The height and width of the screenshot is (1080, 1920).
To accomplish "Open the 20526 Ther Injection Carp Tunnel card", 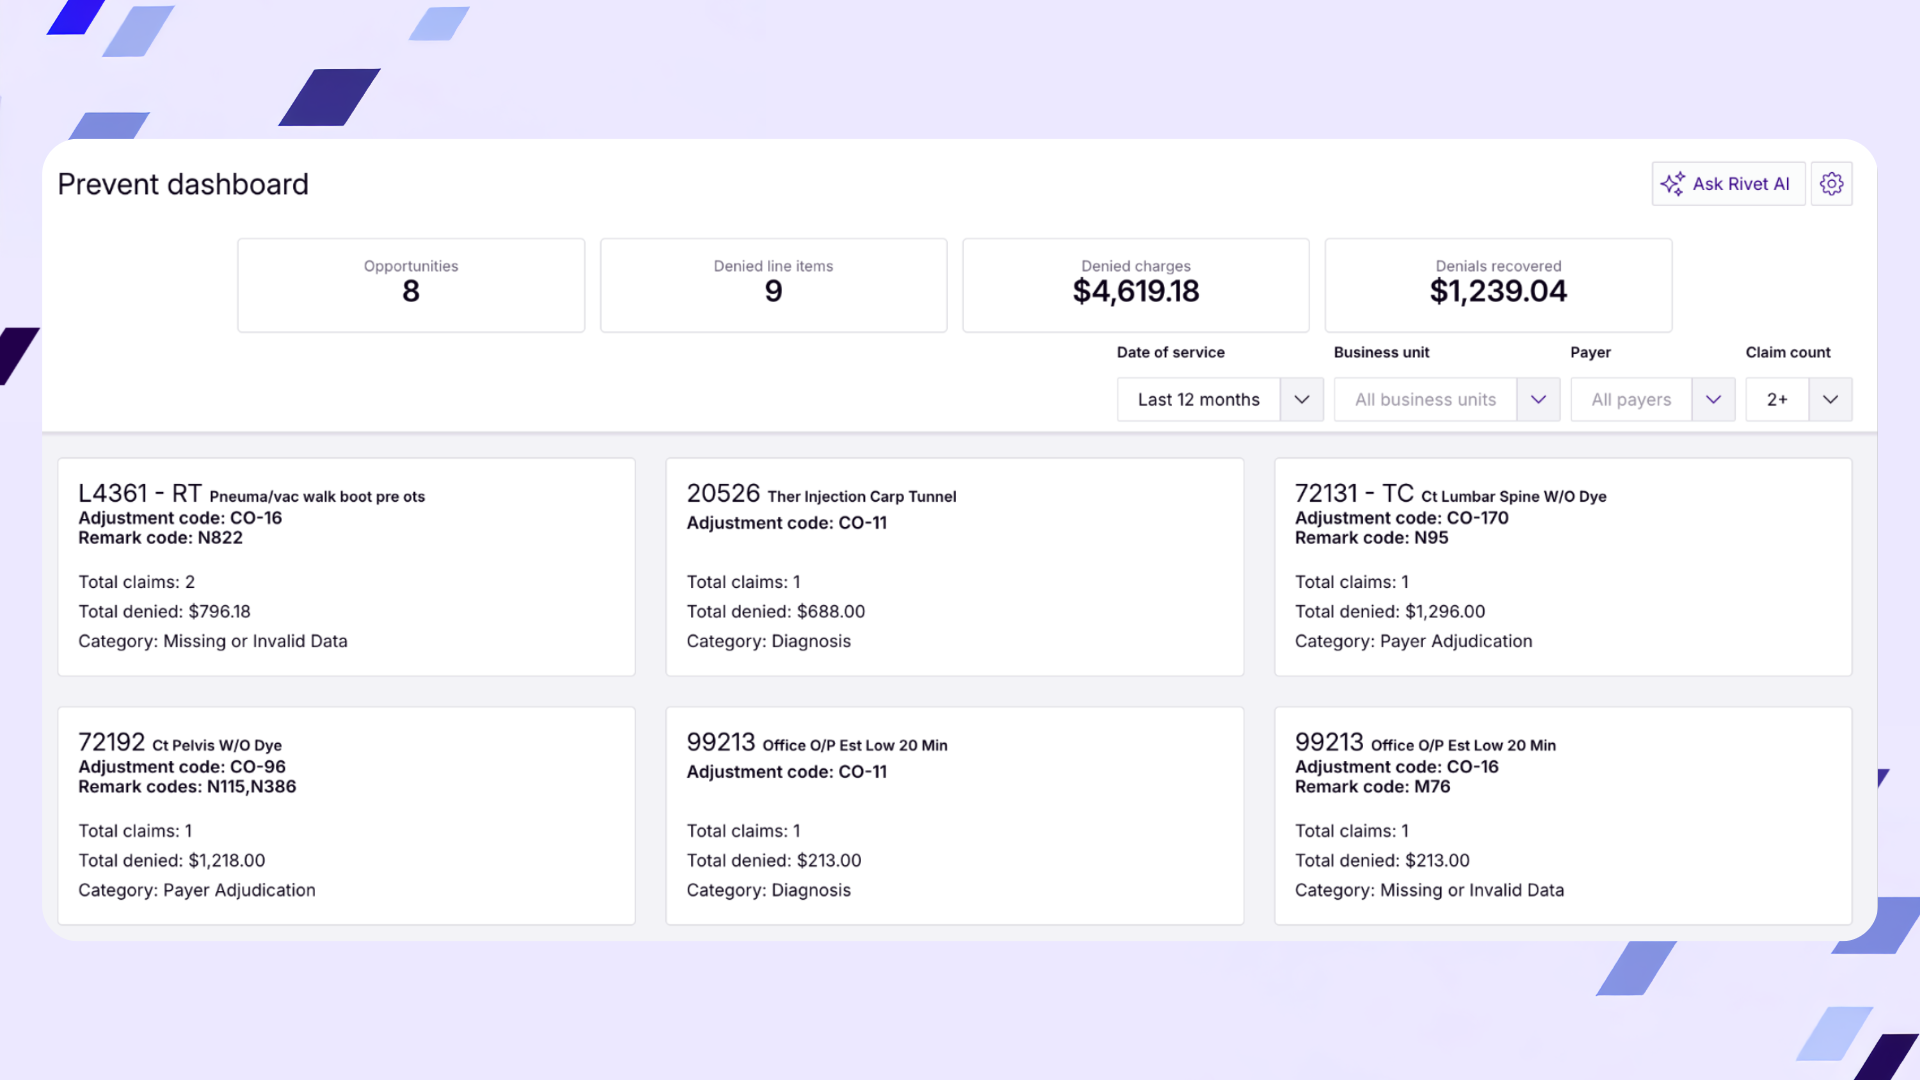I will (x=954, y=567).
